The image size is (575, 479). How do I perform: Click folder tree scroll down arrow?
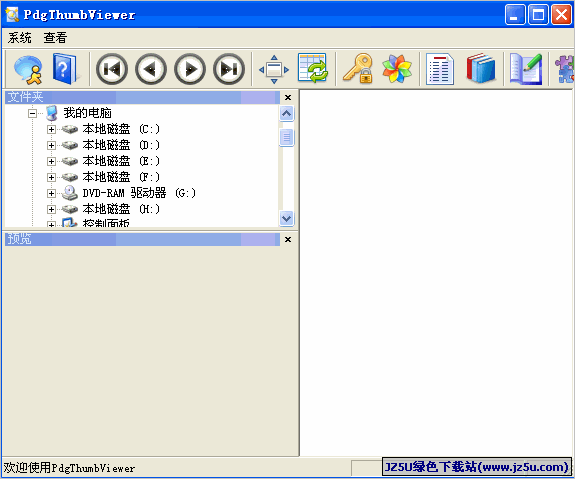pyautogui.click(x=286, y=218)
